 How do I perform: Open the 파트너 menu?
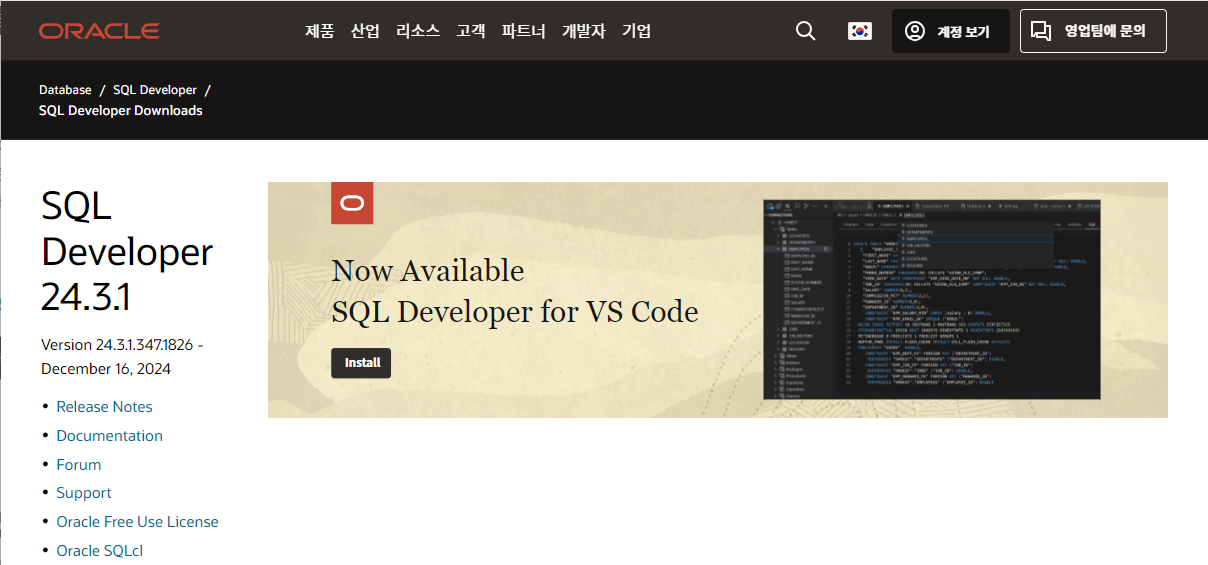coord(523,31)
